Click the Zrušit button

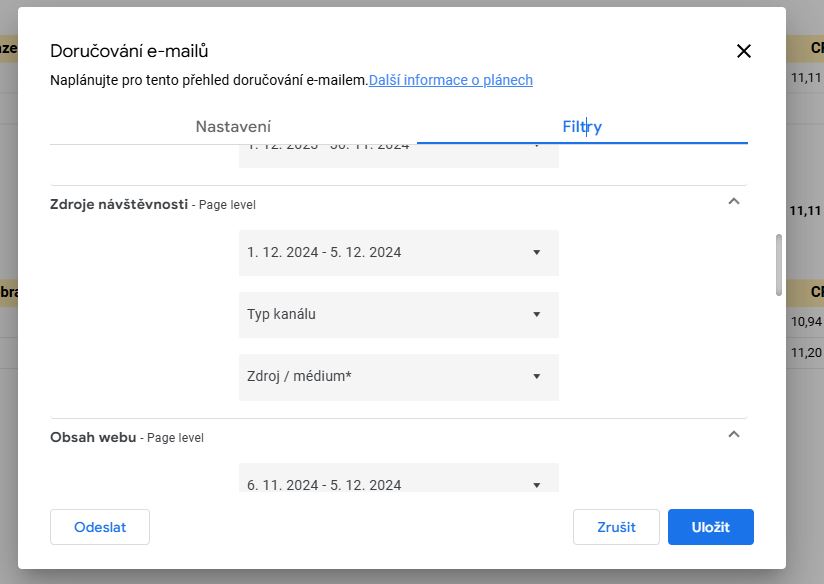point(616,527)
